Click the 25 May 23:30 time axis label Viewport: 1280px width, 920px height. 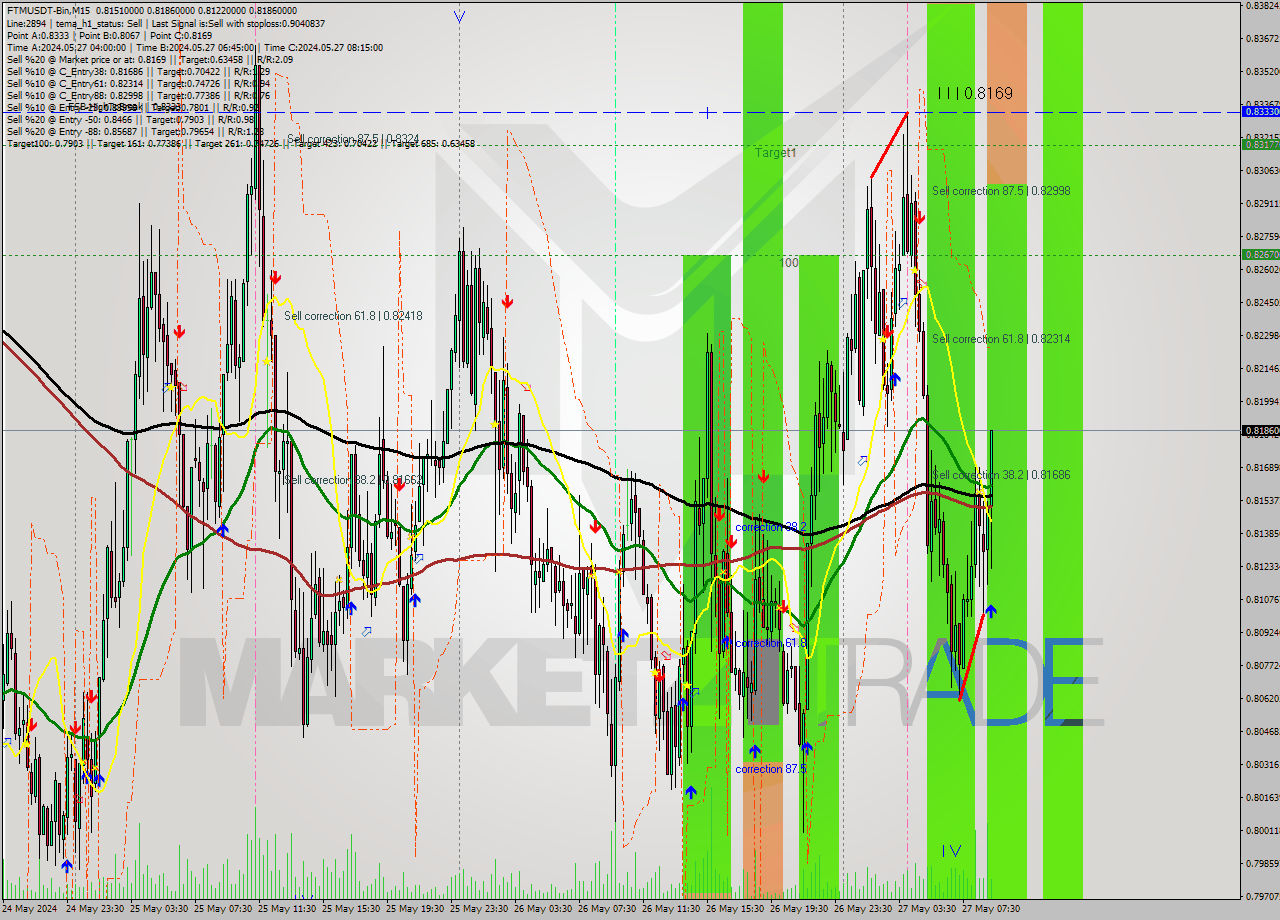click(480, 909)
